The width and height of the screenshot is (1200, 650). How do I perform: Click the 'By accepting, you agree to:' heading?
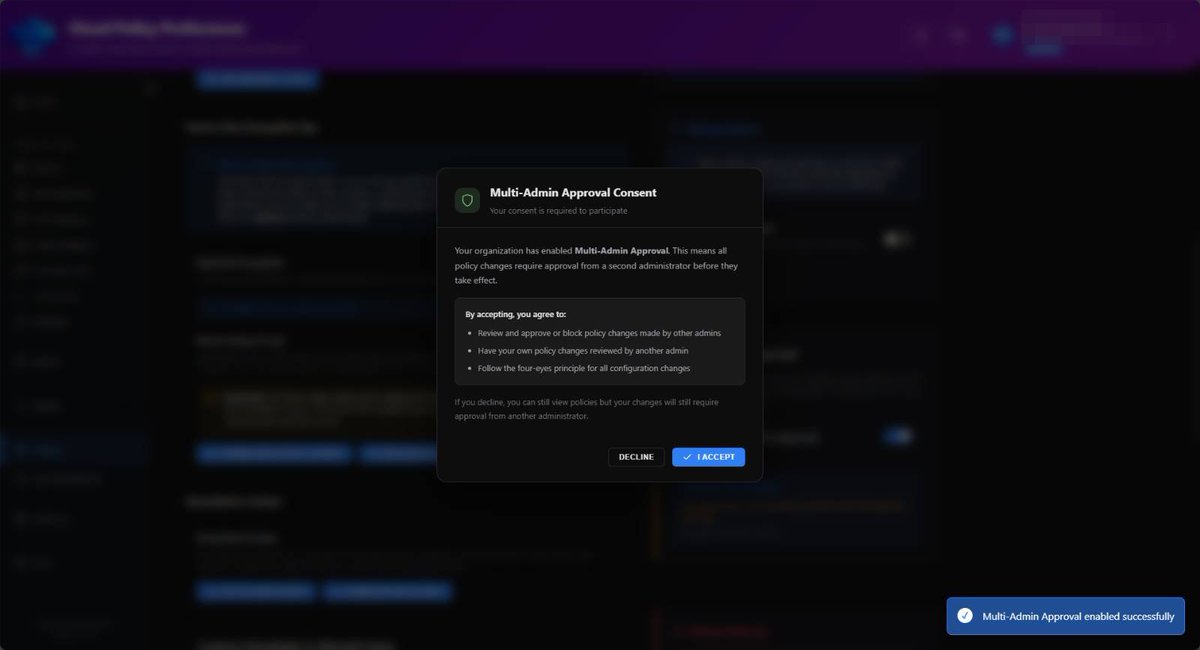515,314
